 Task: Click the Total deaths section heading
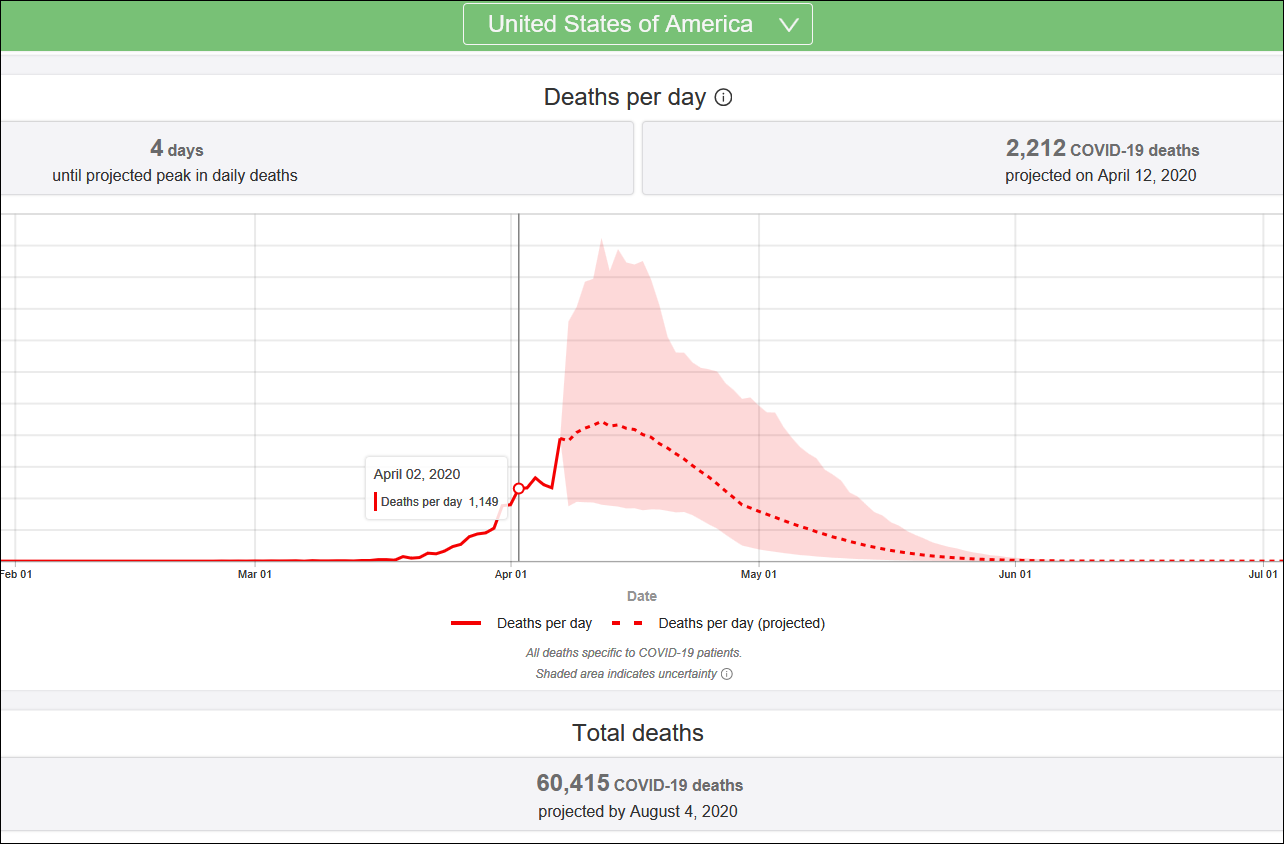pos(638,733)
